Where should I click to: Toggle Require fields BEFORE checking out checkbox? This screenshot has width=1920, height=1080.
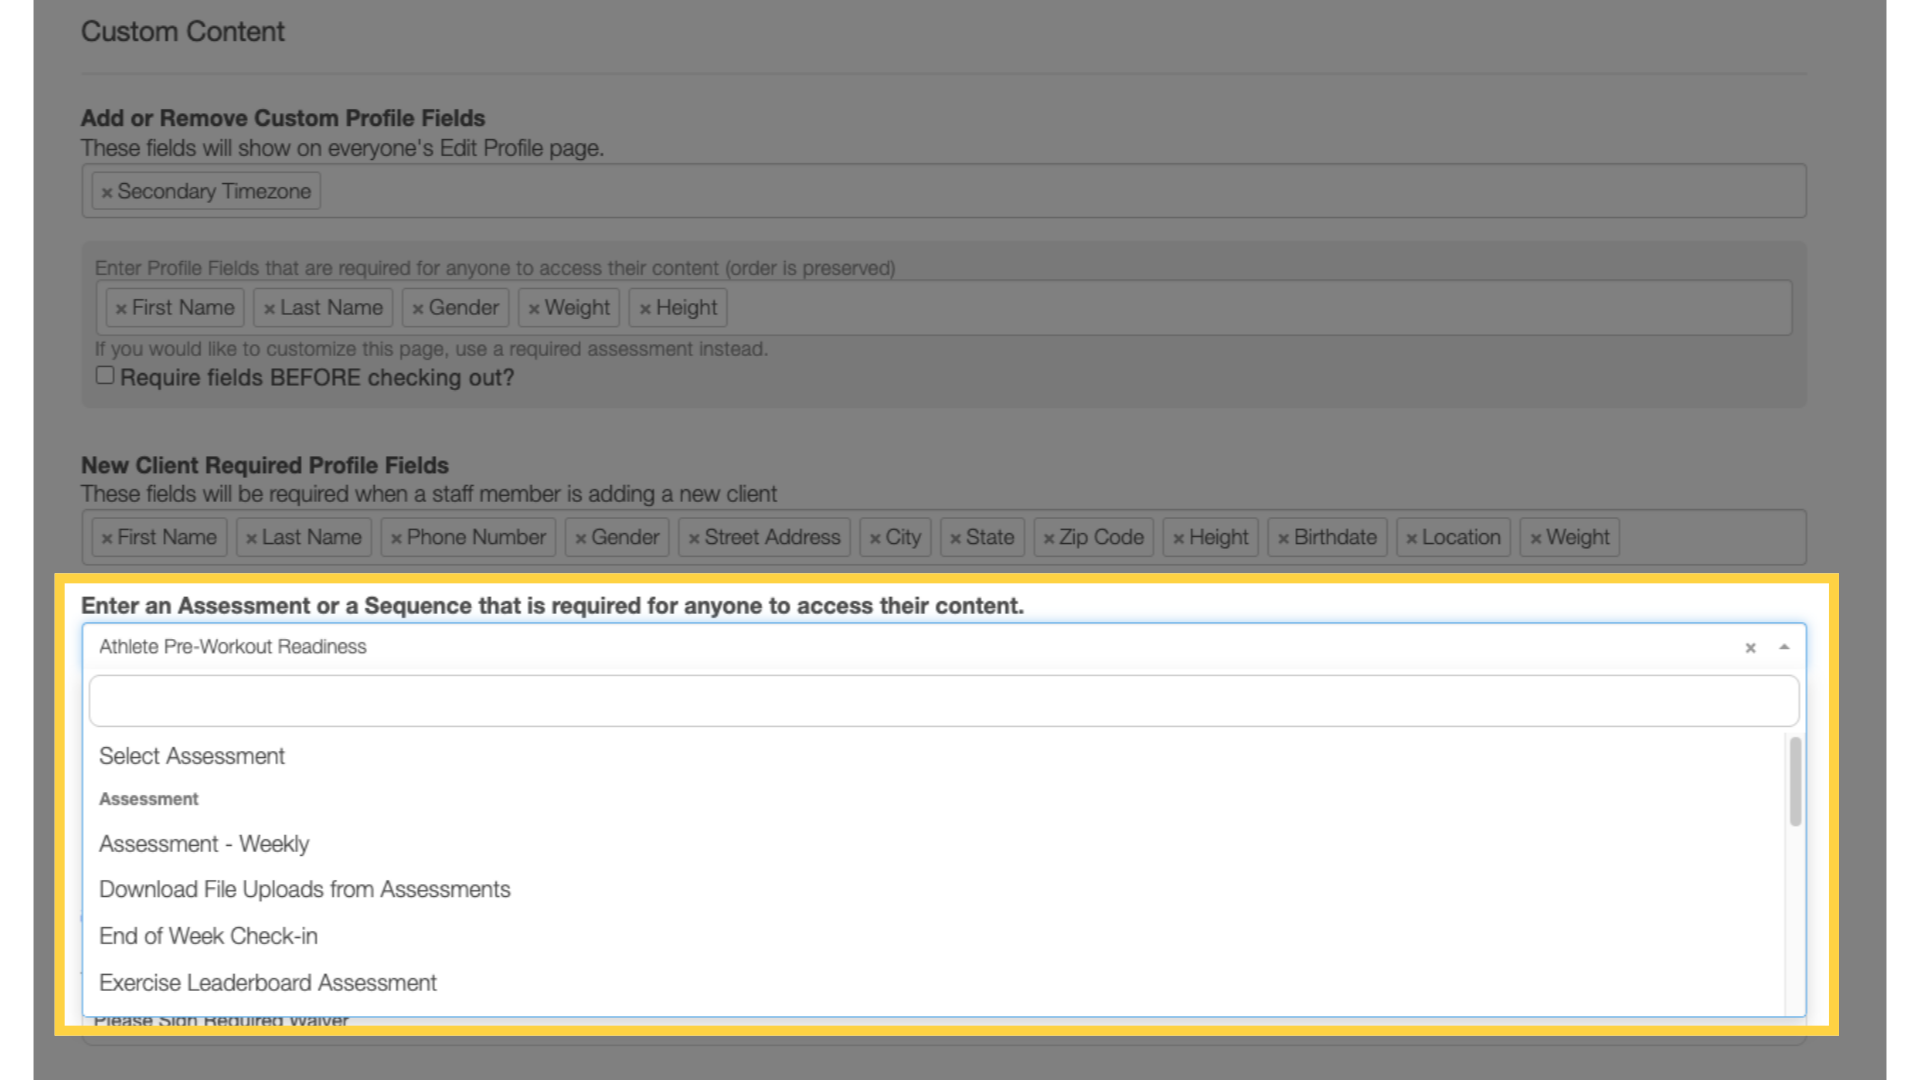pos(105,375)
